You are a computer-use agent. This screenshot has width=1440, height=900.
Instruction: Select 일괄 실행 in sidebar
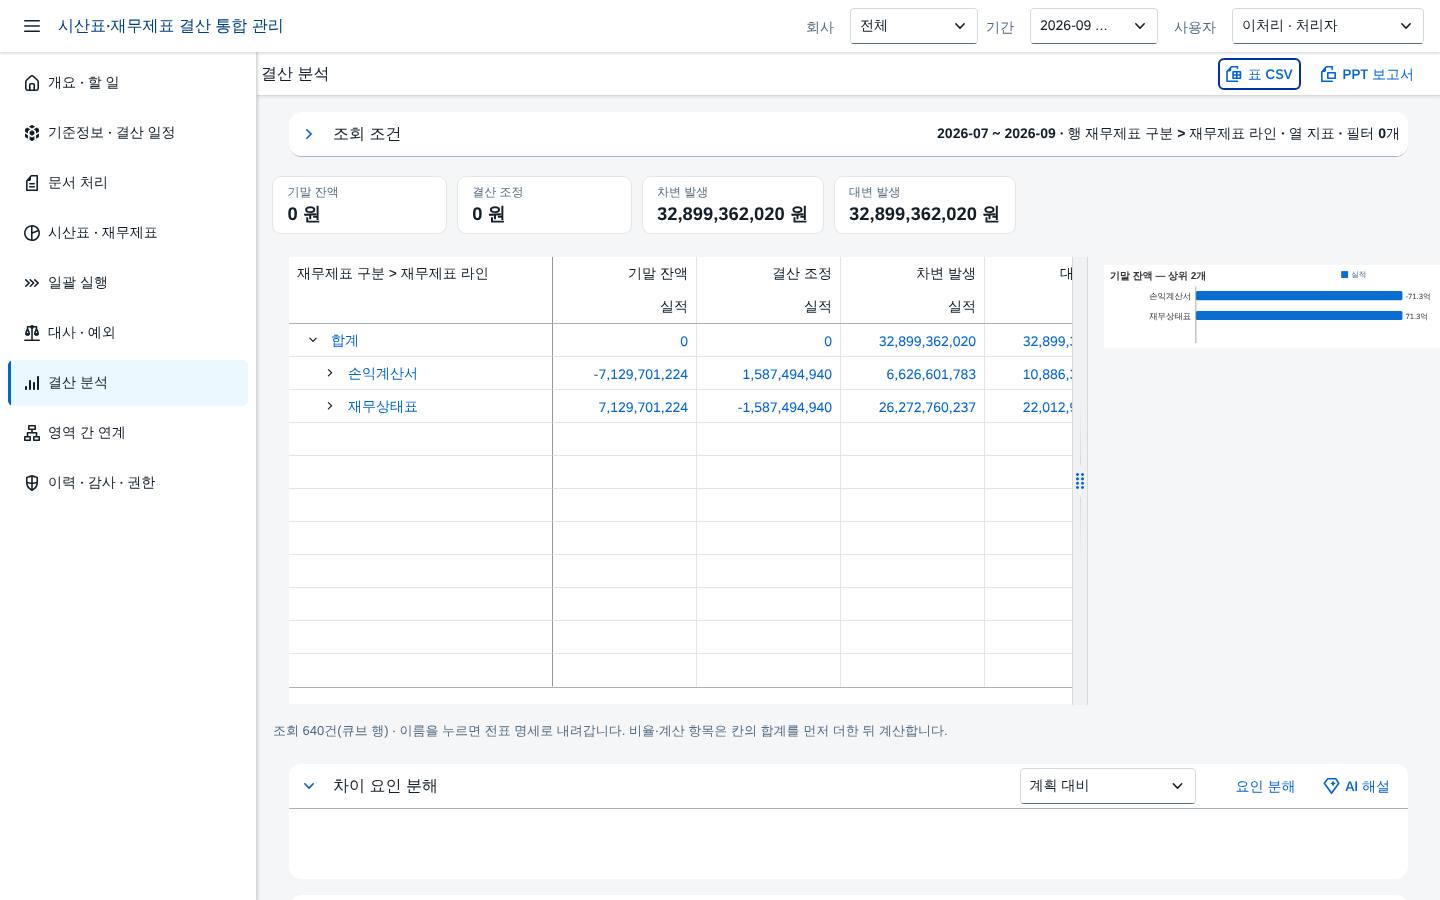[x=128, y=283]
